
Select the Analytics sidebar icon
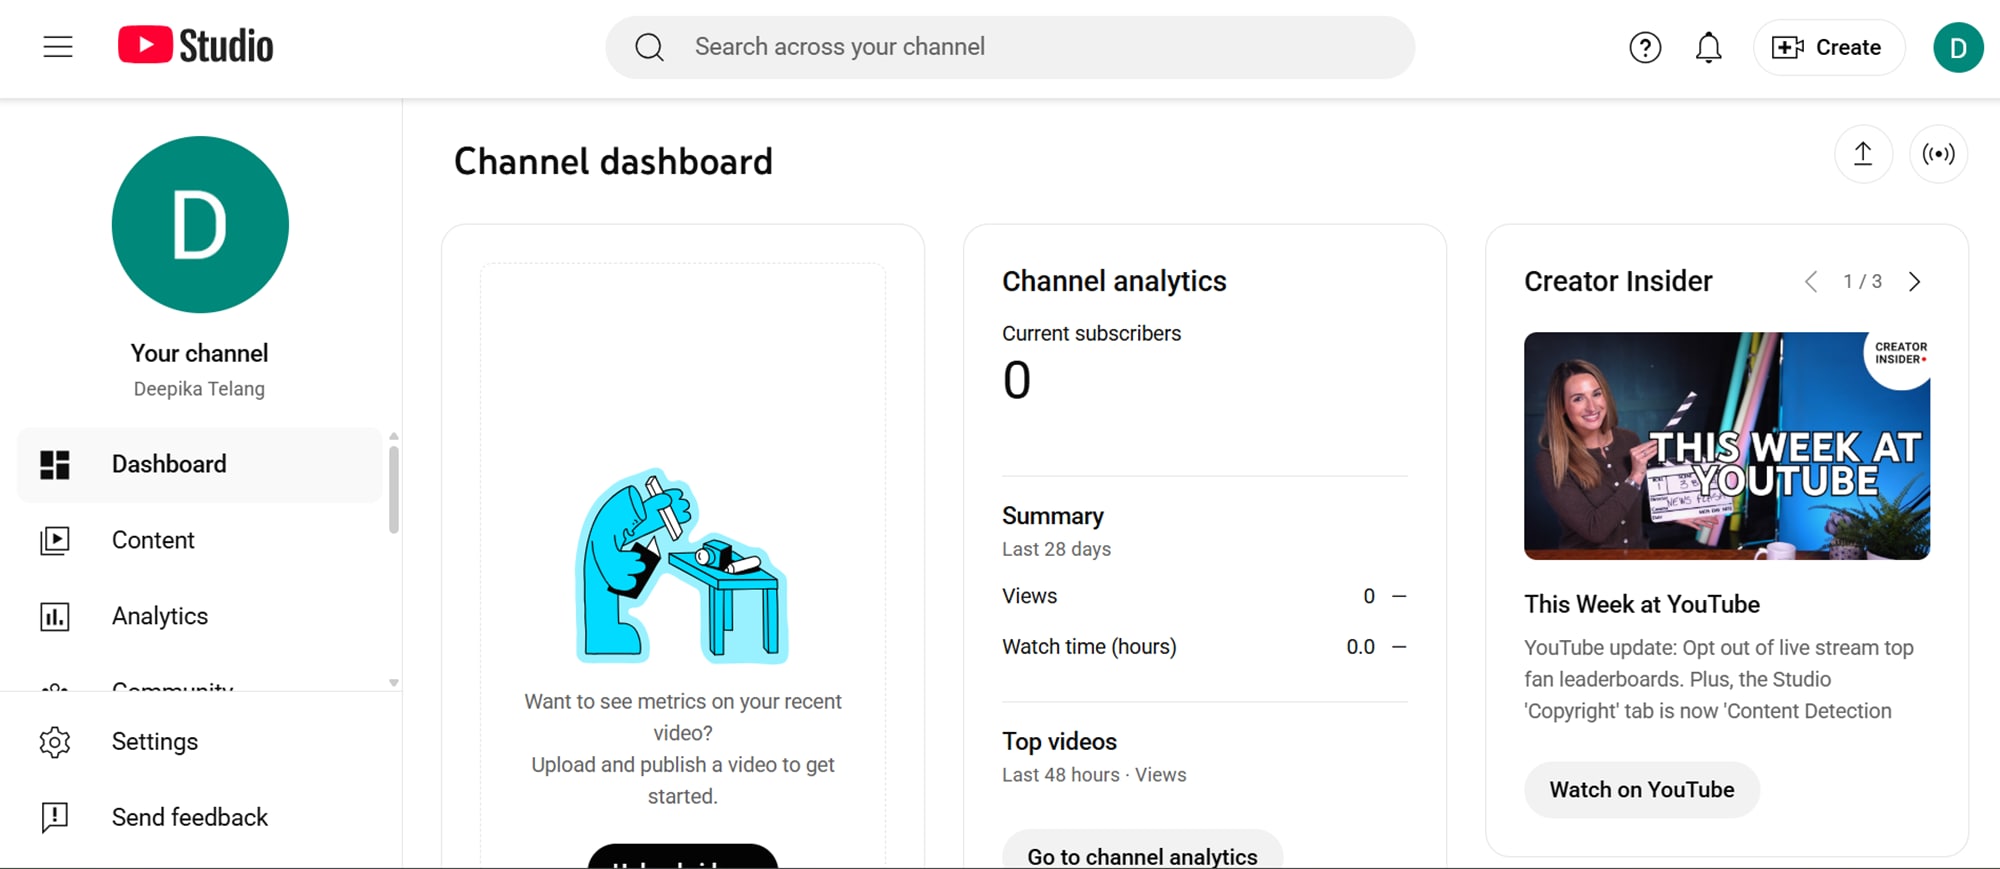point(55,616)
